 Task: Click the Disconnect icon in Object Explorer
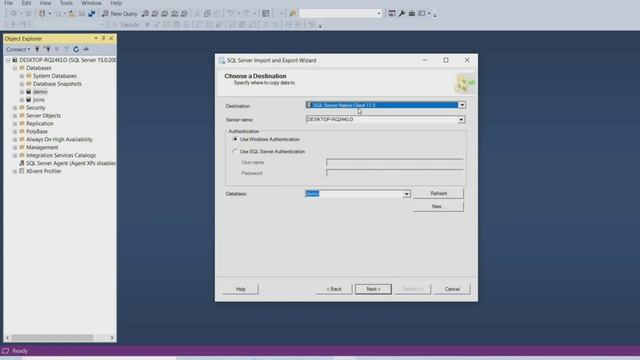point(47,49)
